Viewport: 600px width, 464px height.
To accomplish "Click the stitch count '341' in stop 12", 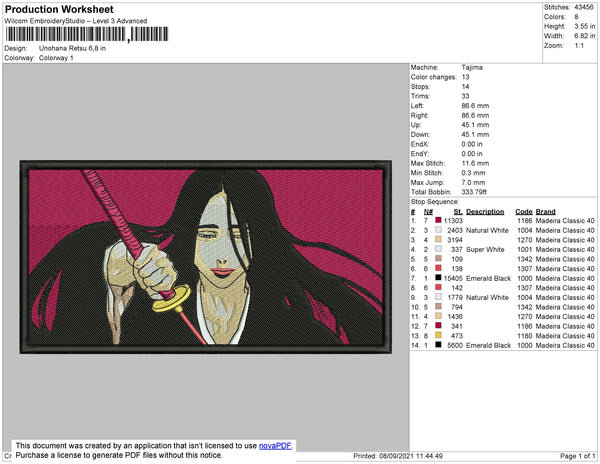I will [457, 326].
